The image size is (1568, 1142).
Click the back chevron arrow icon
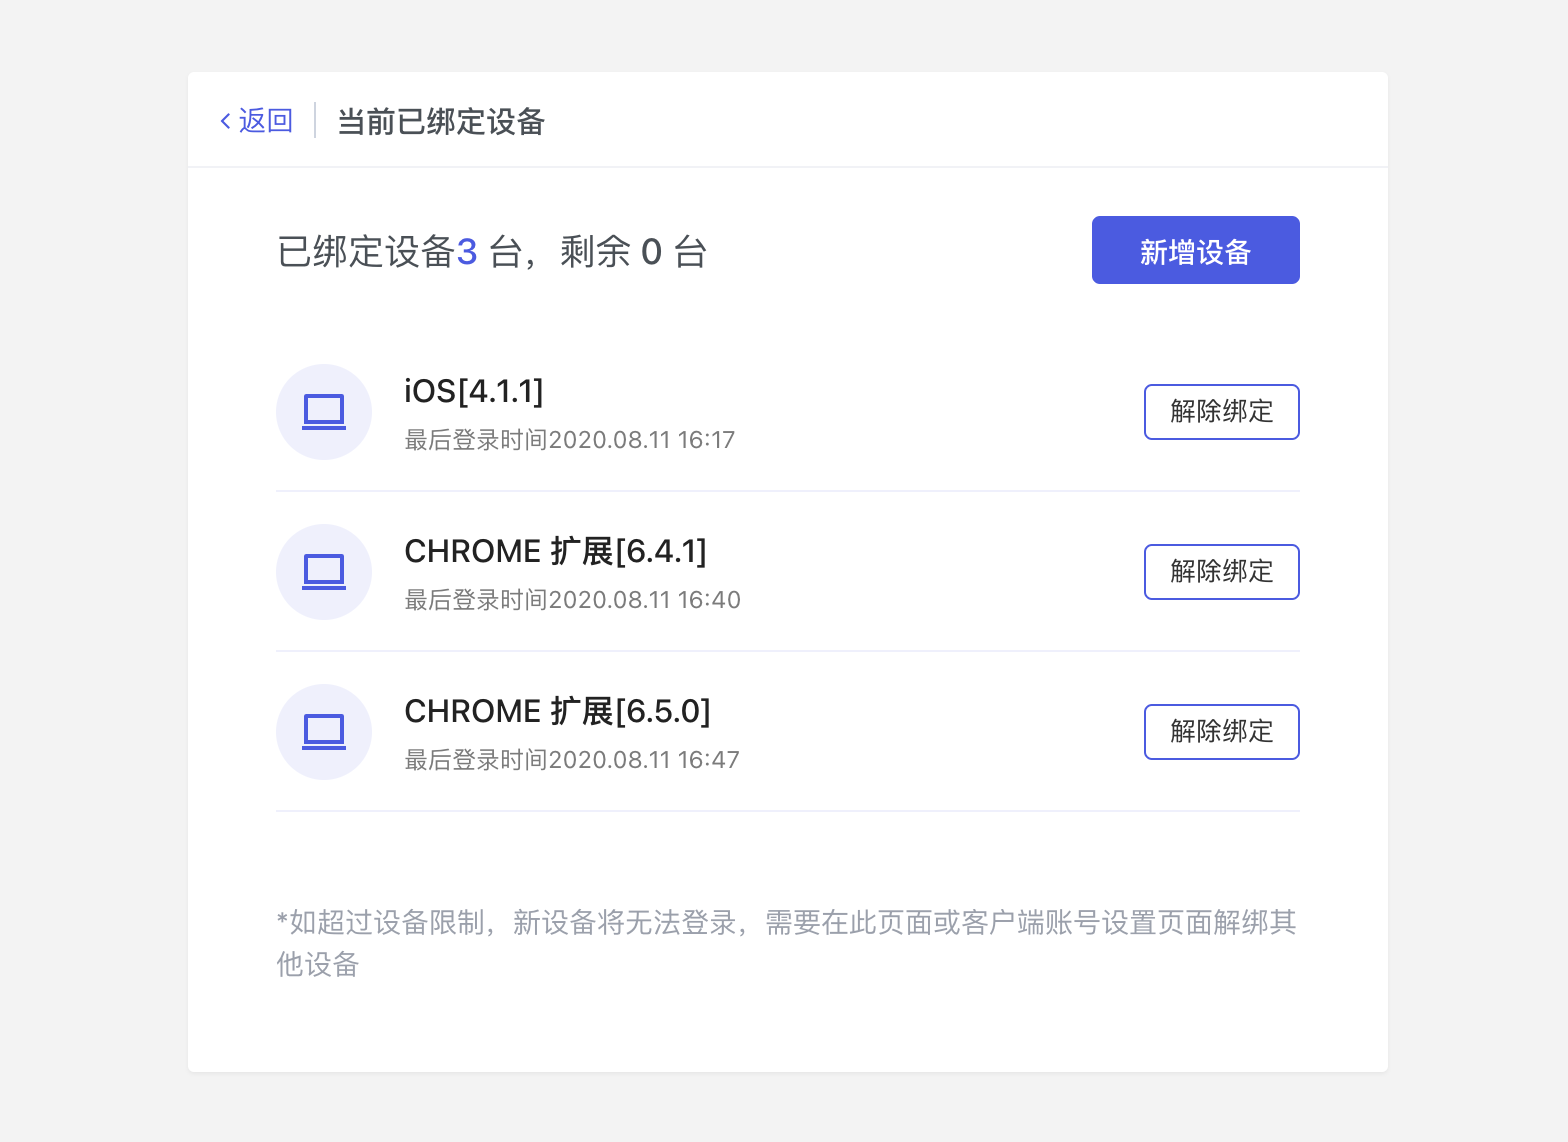pos(226,121)
